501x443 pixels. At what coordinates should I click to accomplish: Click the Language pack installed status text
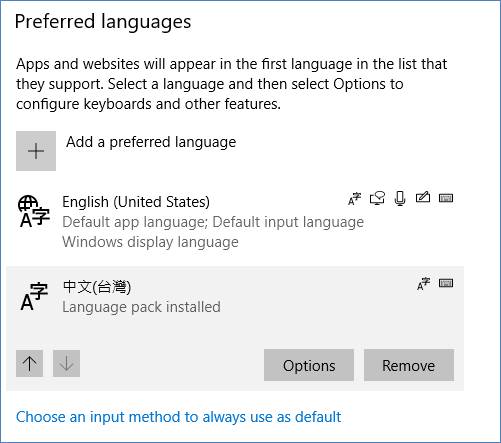pyautogui.click(x=141, y=307)
